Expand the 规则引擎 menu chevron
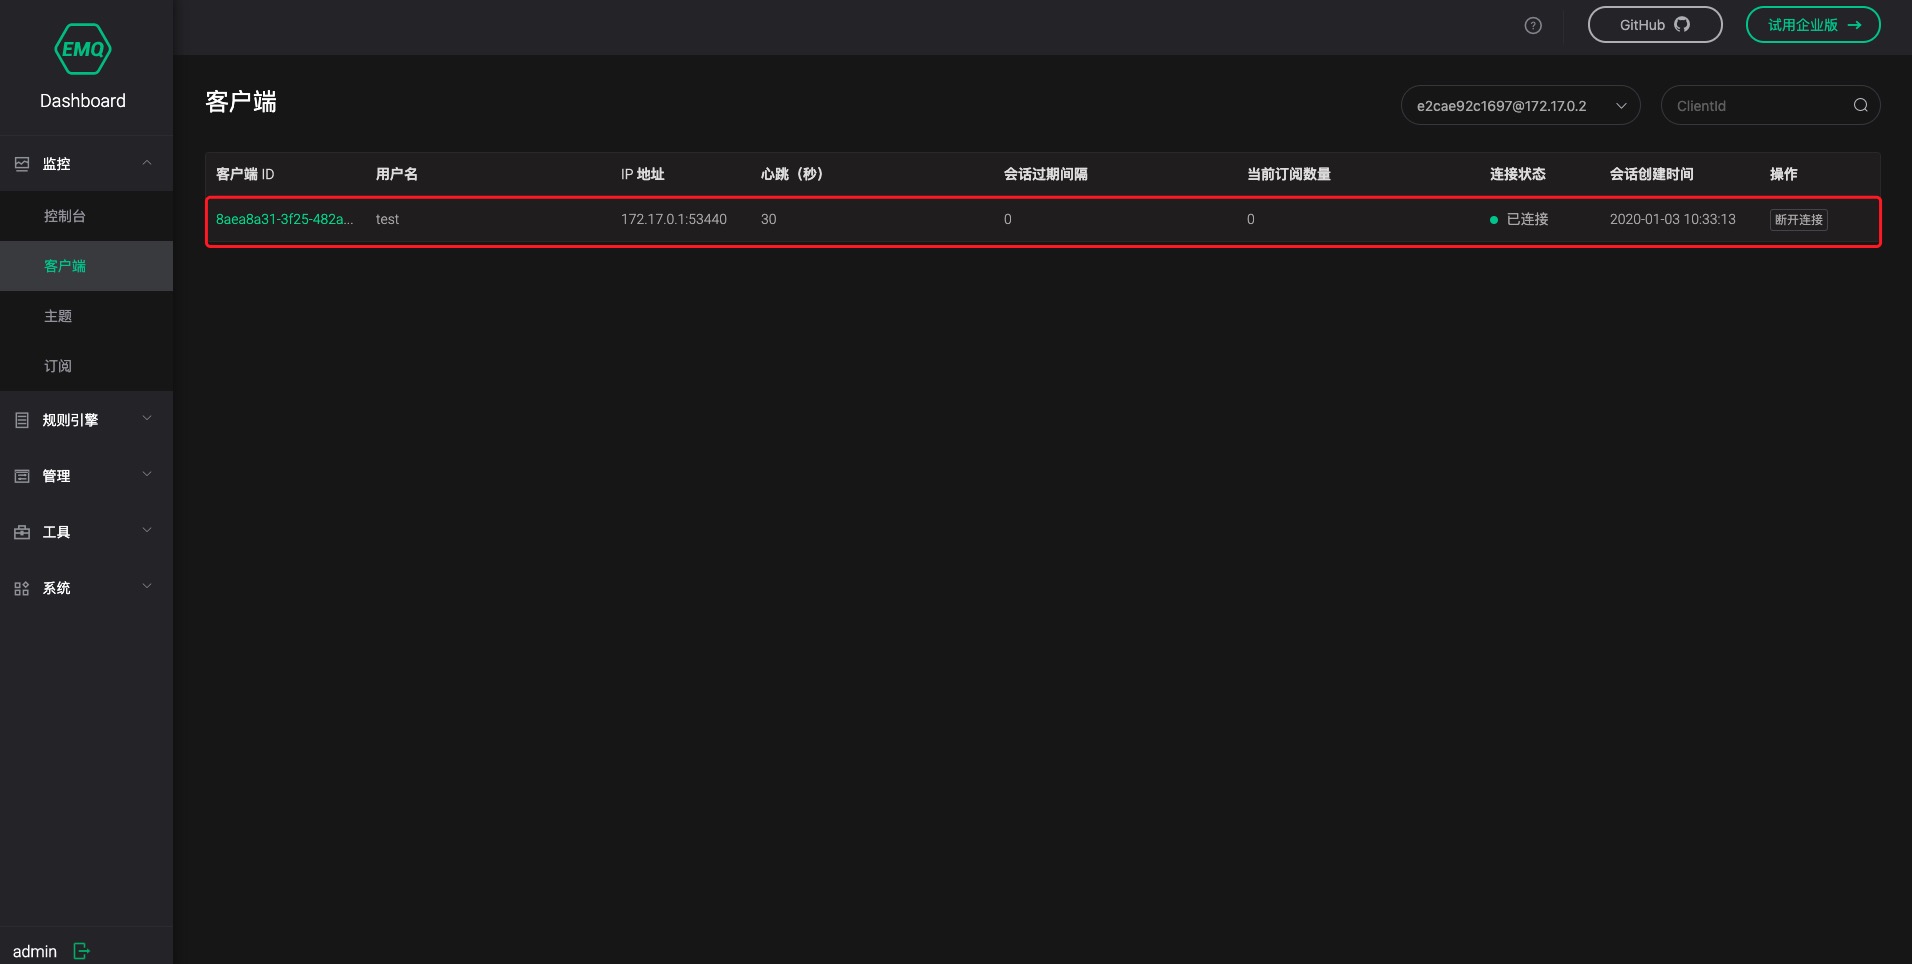Viewport: 1912px width, 964px height. pos(147,419)
